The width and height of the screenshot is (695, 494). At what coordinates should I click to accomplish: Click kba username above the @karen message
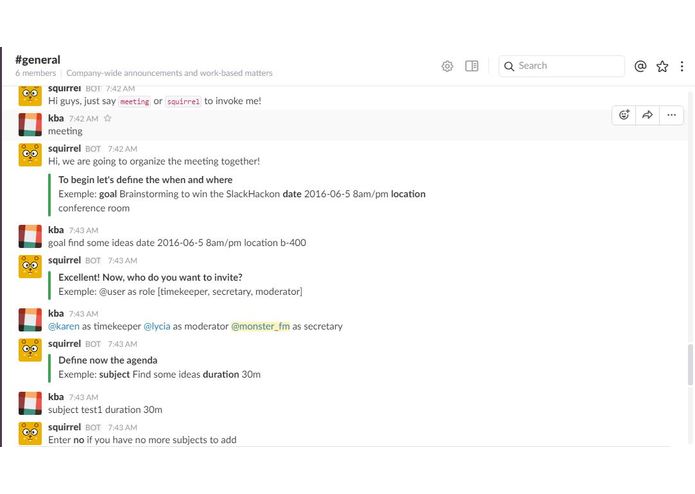pos(56,313)
